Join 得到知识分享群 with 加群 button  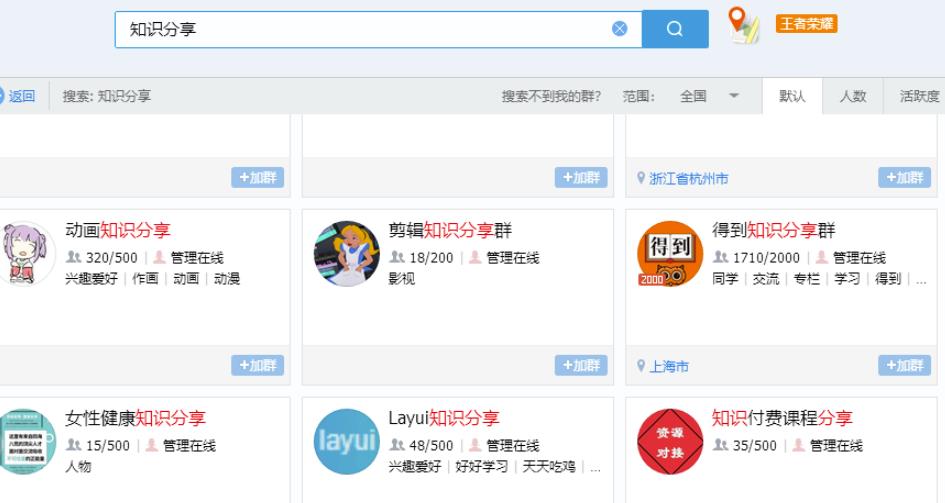(x=904, y=366)
